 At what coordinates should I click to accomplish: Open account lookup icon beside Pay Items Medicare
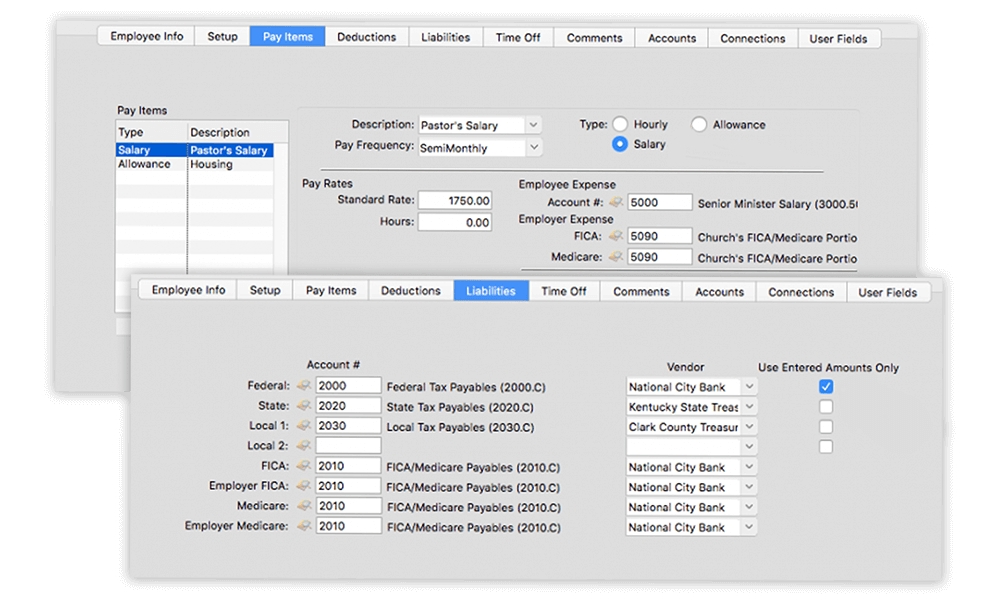click(615, 256)
